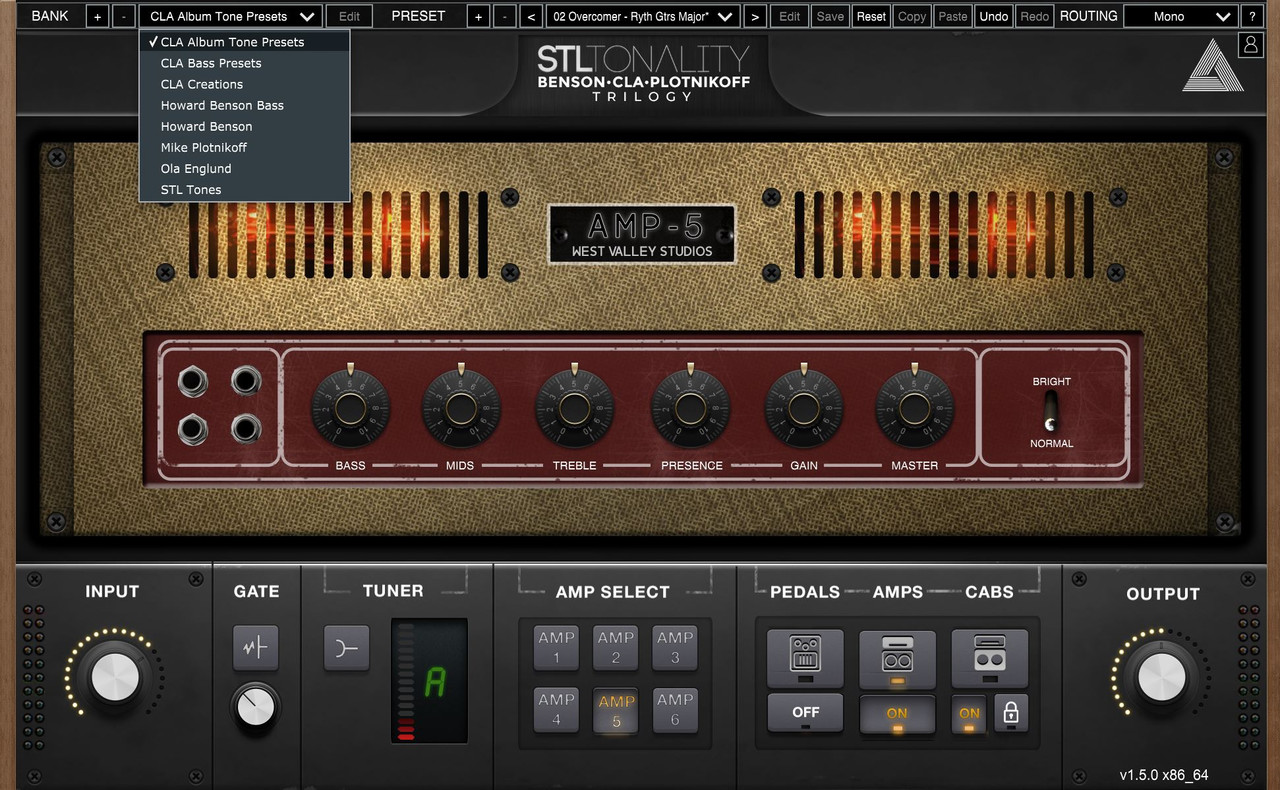The image size is (1280, 790).
Task: Click the preset Edit button
Action: 790,16
